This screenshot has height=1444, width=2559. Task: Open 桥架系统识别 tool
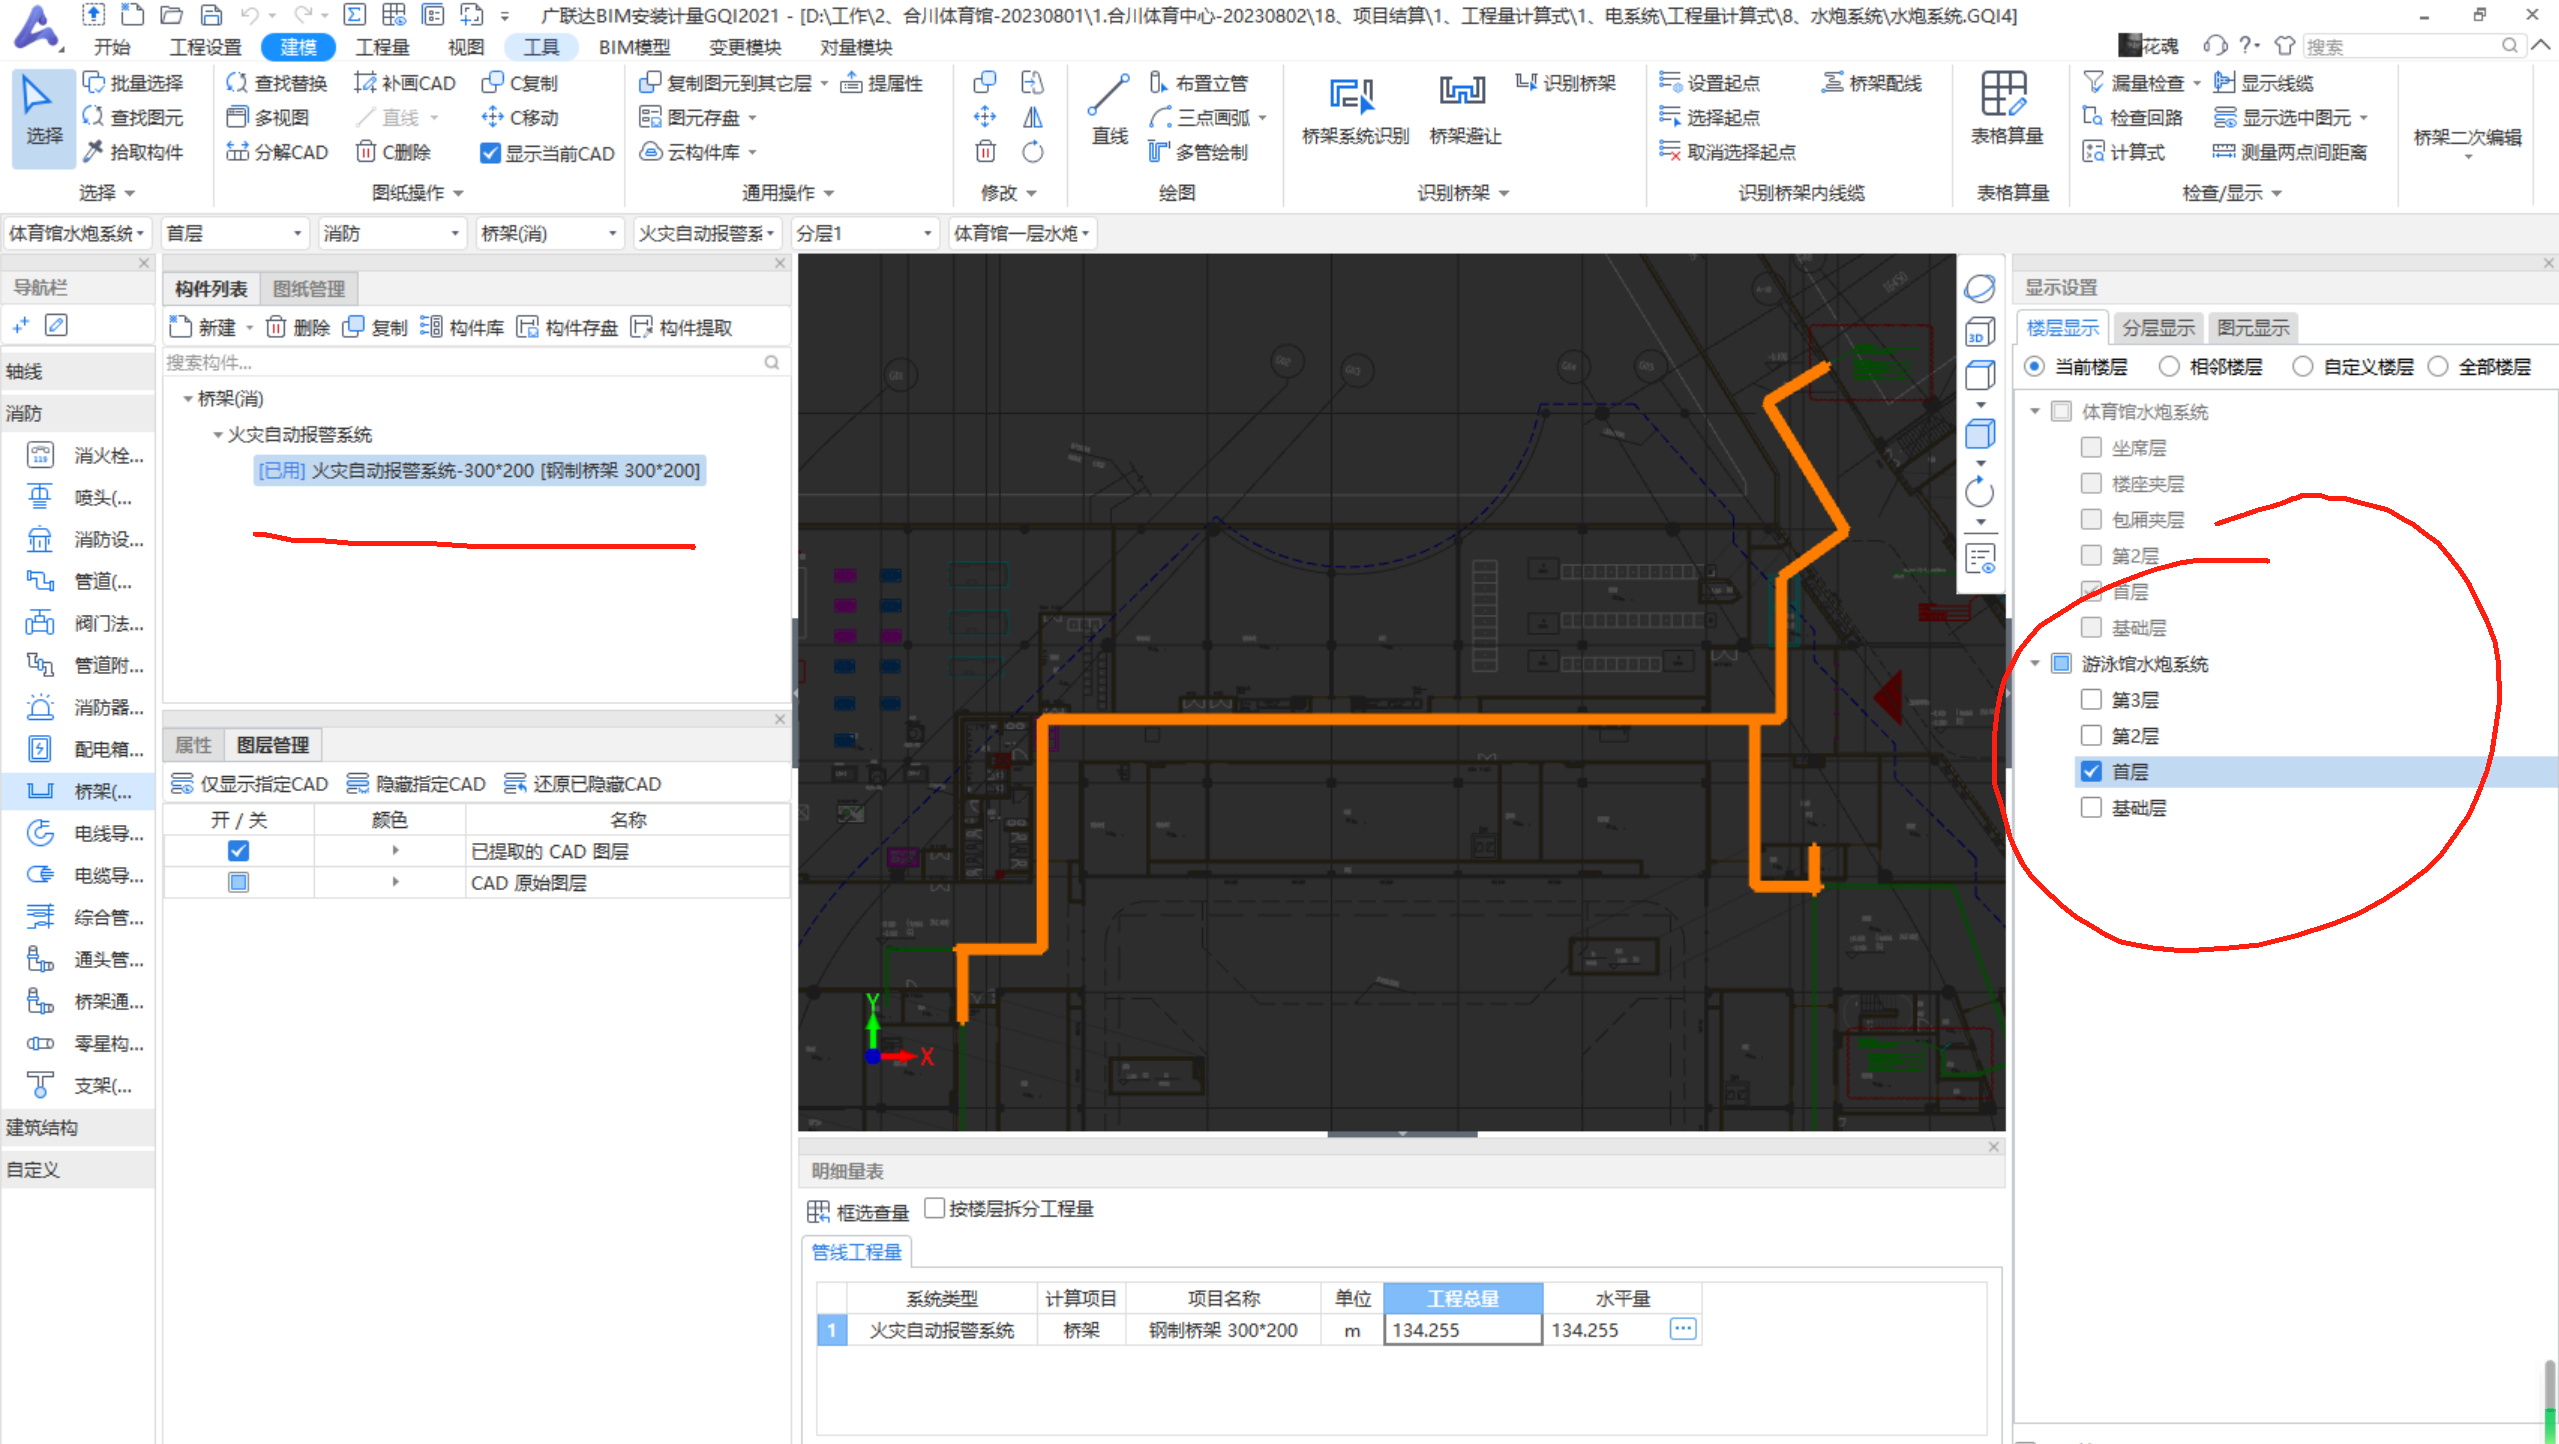[1353, 112]
